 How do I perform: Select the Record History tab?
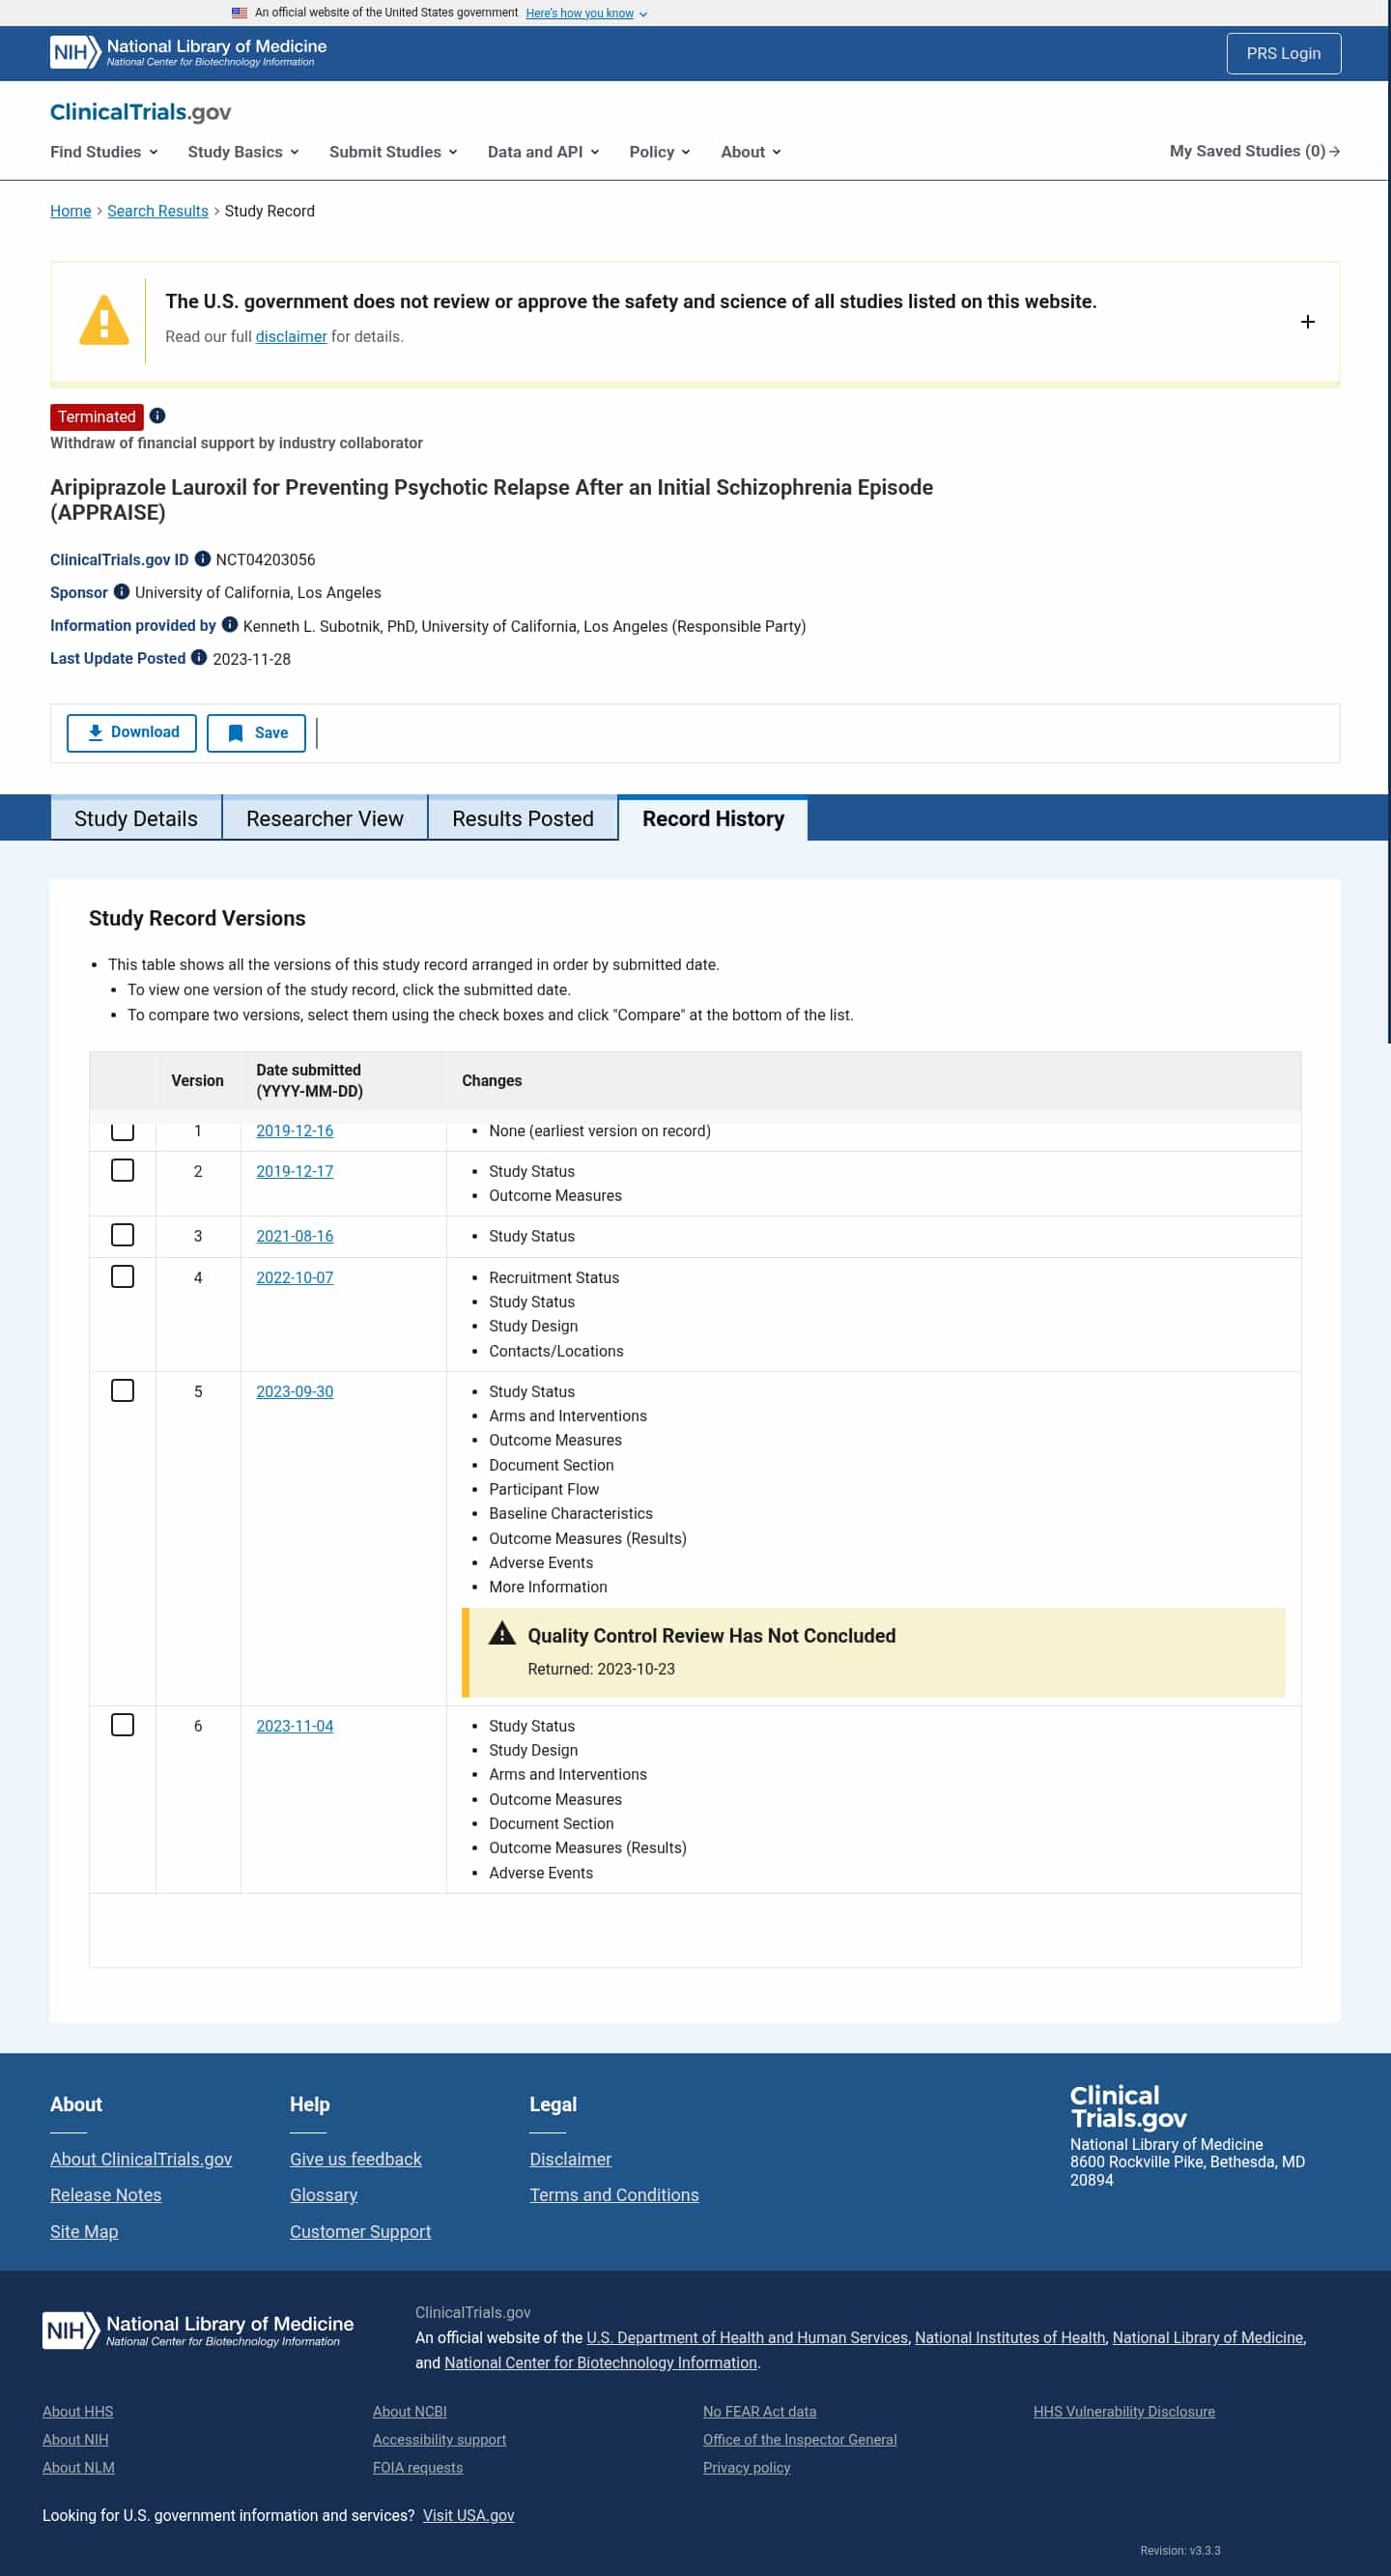713,819
